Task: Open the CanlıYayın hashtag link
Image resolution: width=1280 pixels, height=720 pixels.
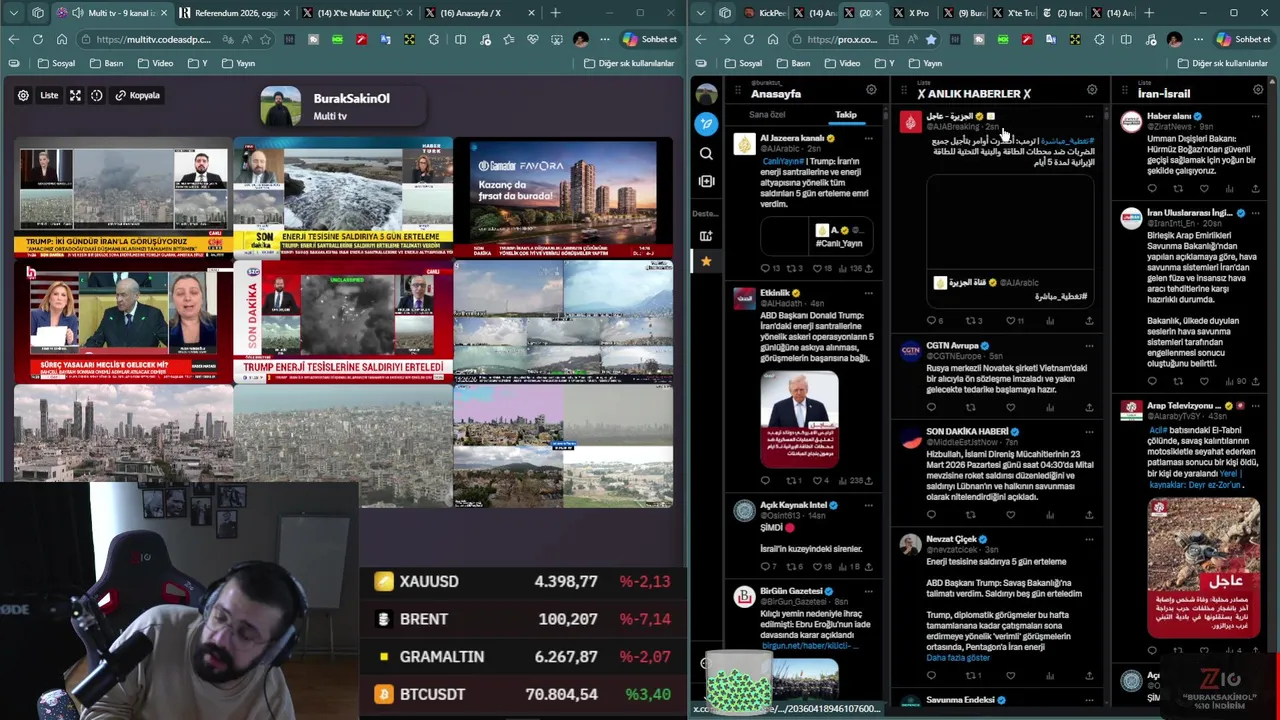Action: click(783, 161)
